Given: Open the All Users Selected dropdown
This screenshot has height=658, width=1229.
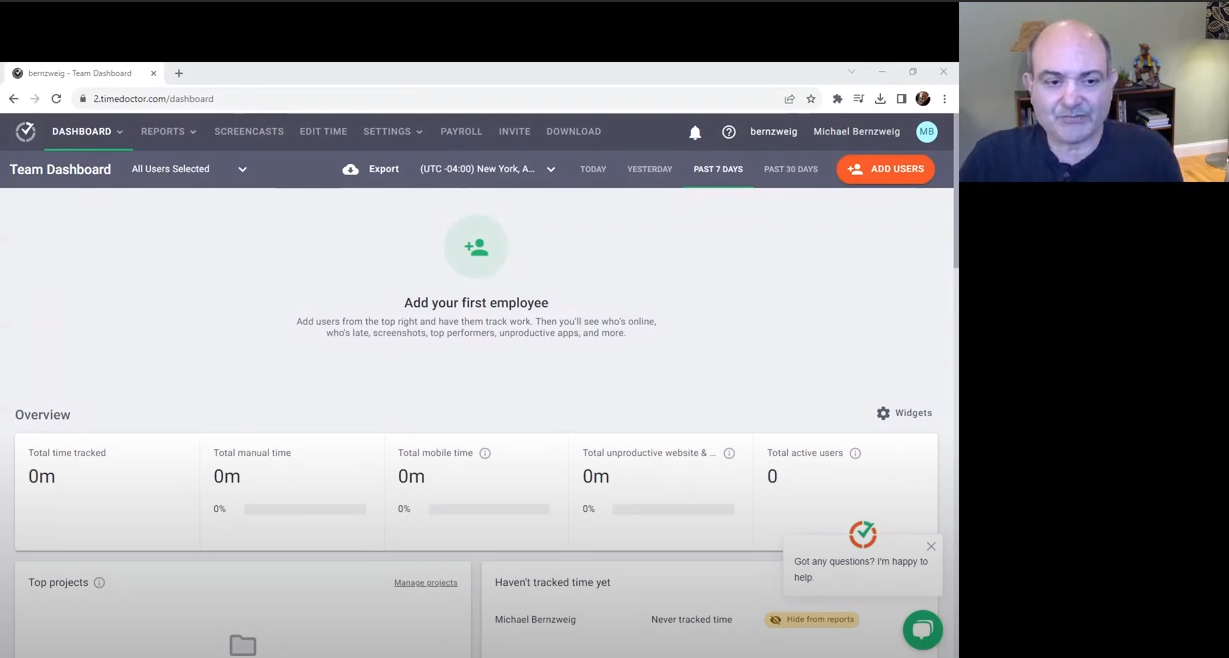Looking at the screenshot, I should pyautogui.click(x=189, y=169).
